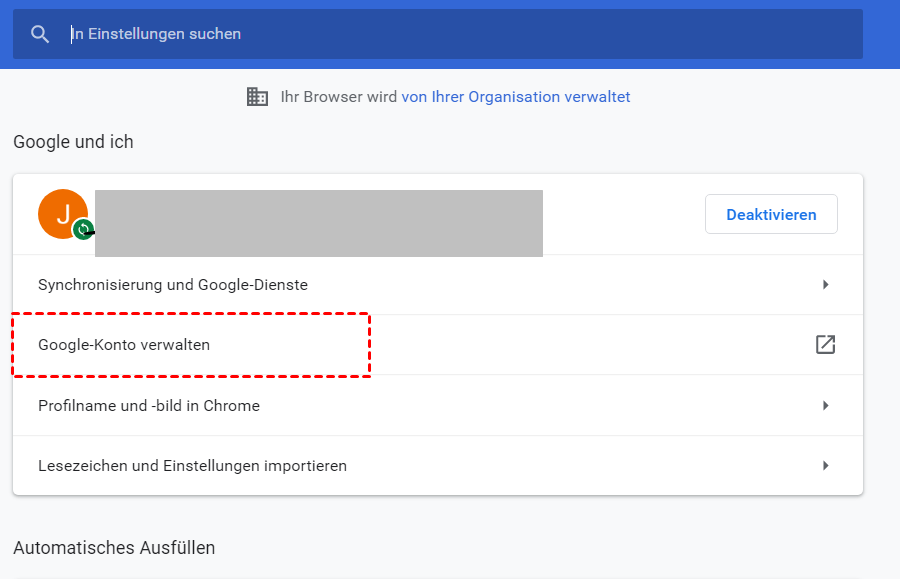
Task: Open Synchronisierung und Google-Dienste entry
Action: [173, 285]
